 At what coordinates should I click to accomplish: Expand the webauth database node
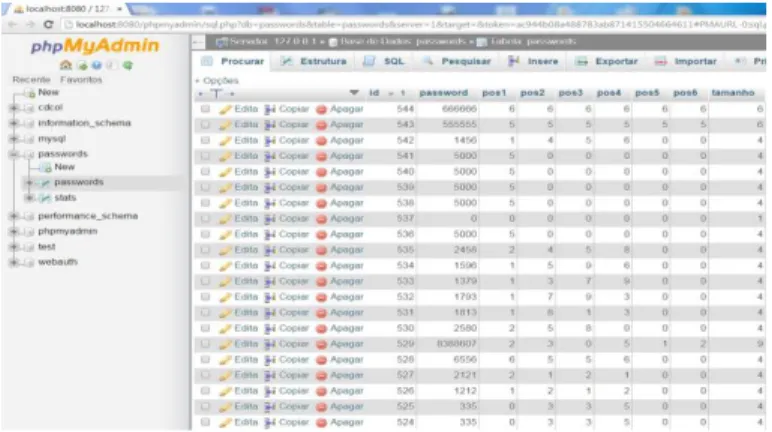click(14, 262)
